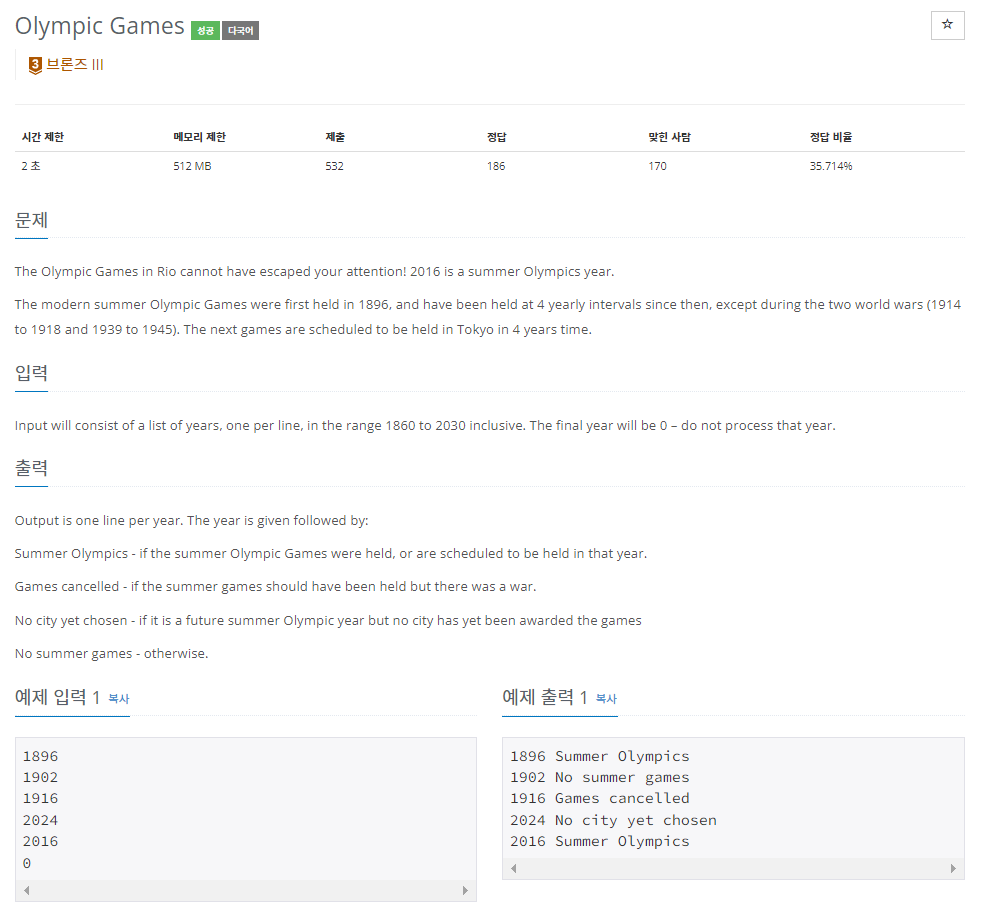Click the 제출 column header
Image resolution: width=986 pixels, height=916 pixels.
335,137
